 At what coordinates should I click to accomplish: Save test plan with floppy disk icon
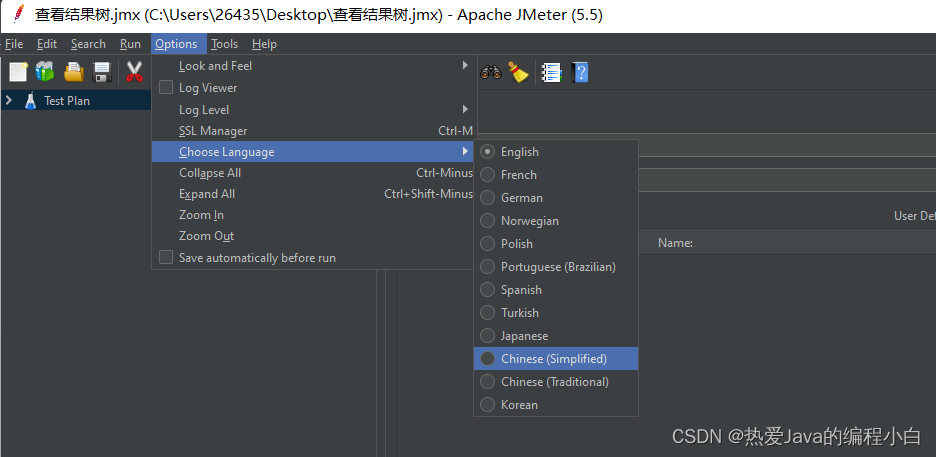pyautogui.click(x=102, y=72)
